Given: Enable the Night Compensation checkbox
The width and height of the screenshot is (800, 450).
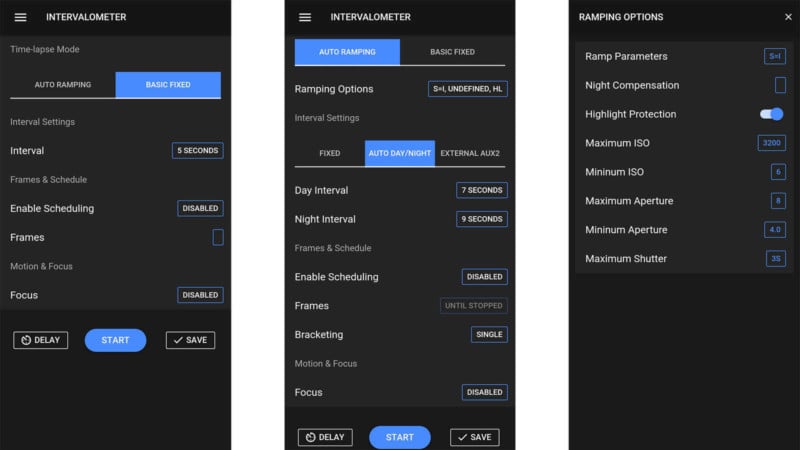Looking at the screenshot, I should [x=780, y=86].
